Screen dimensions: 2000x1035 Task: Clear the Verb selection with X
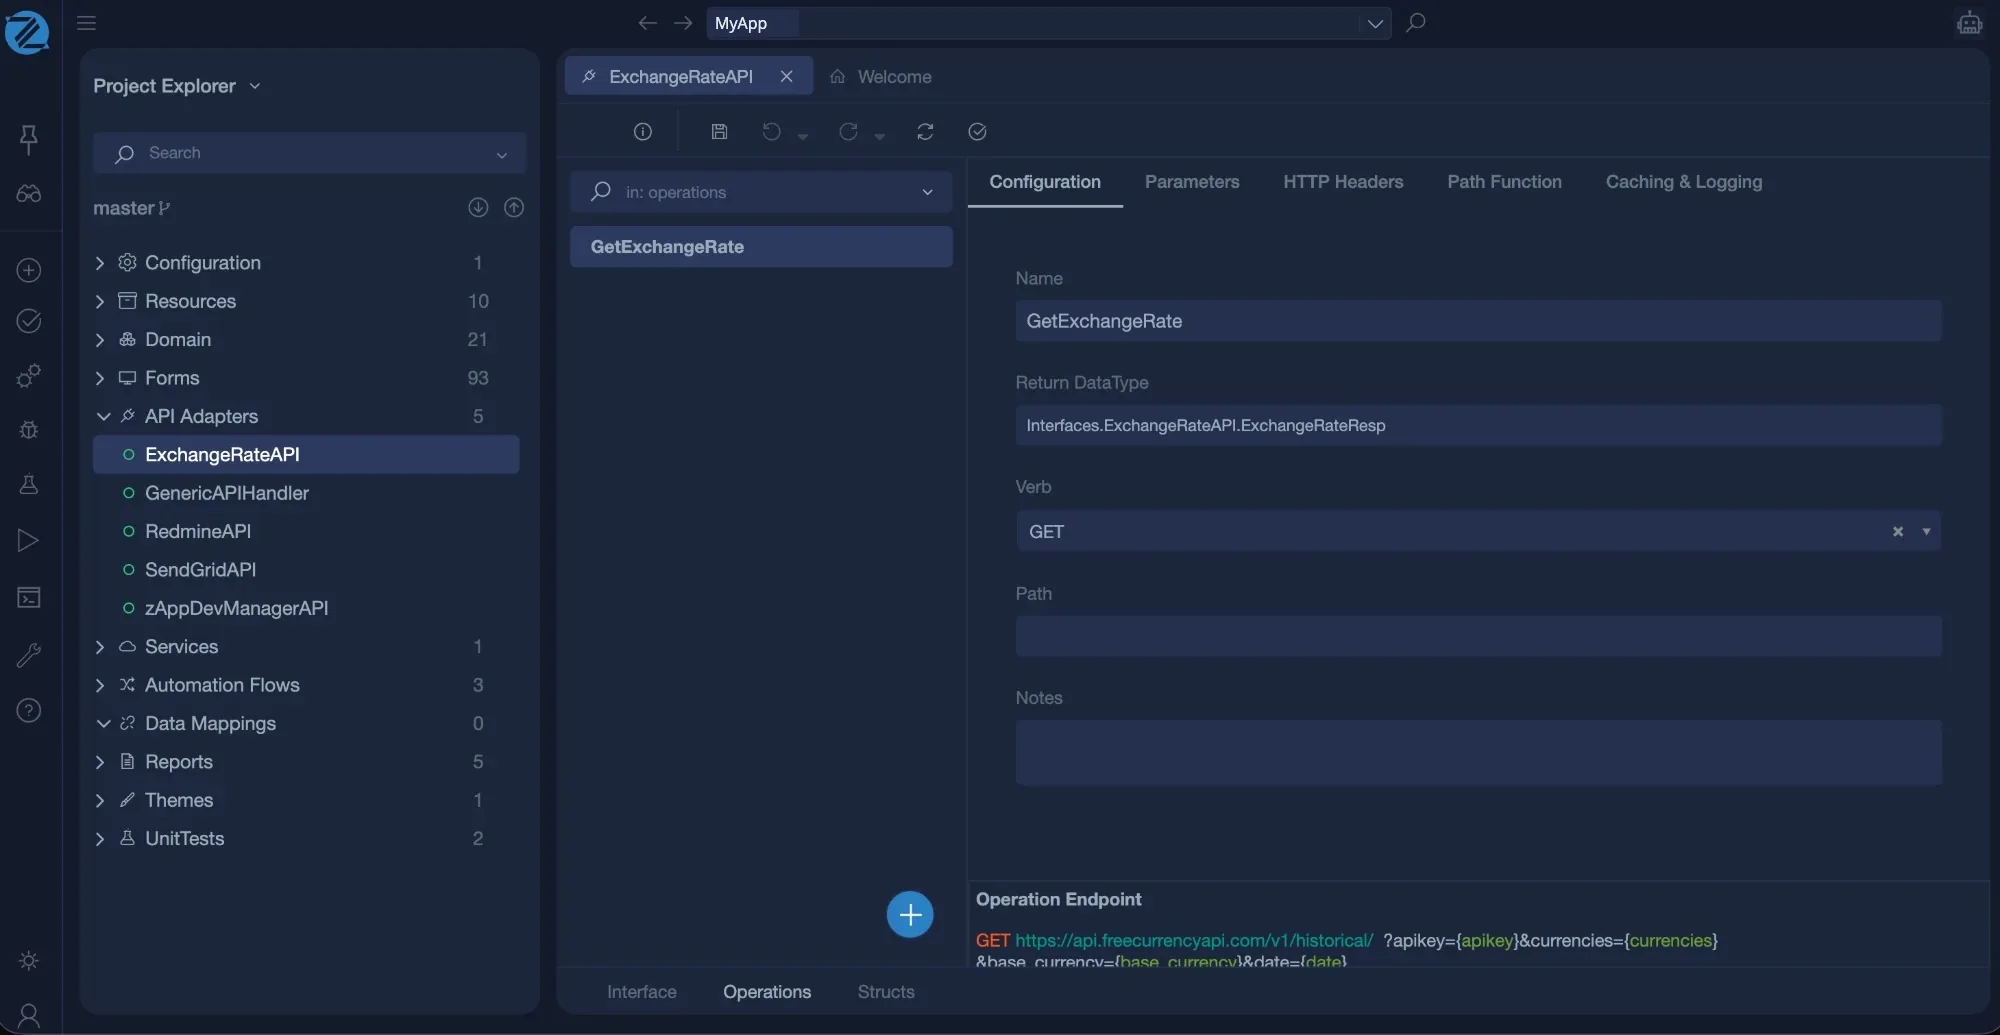[x=1897, y=532]
